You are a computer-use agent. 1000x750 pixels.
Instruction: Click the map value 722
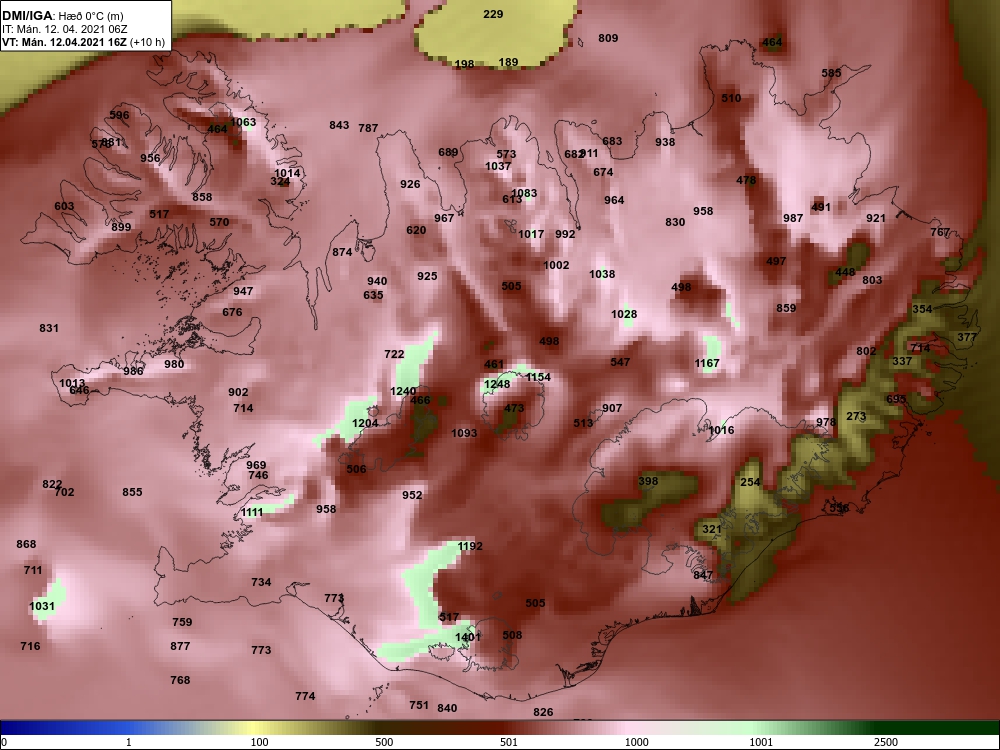[394, 355]
